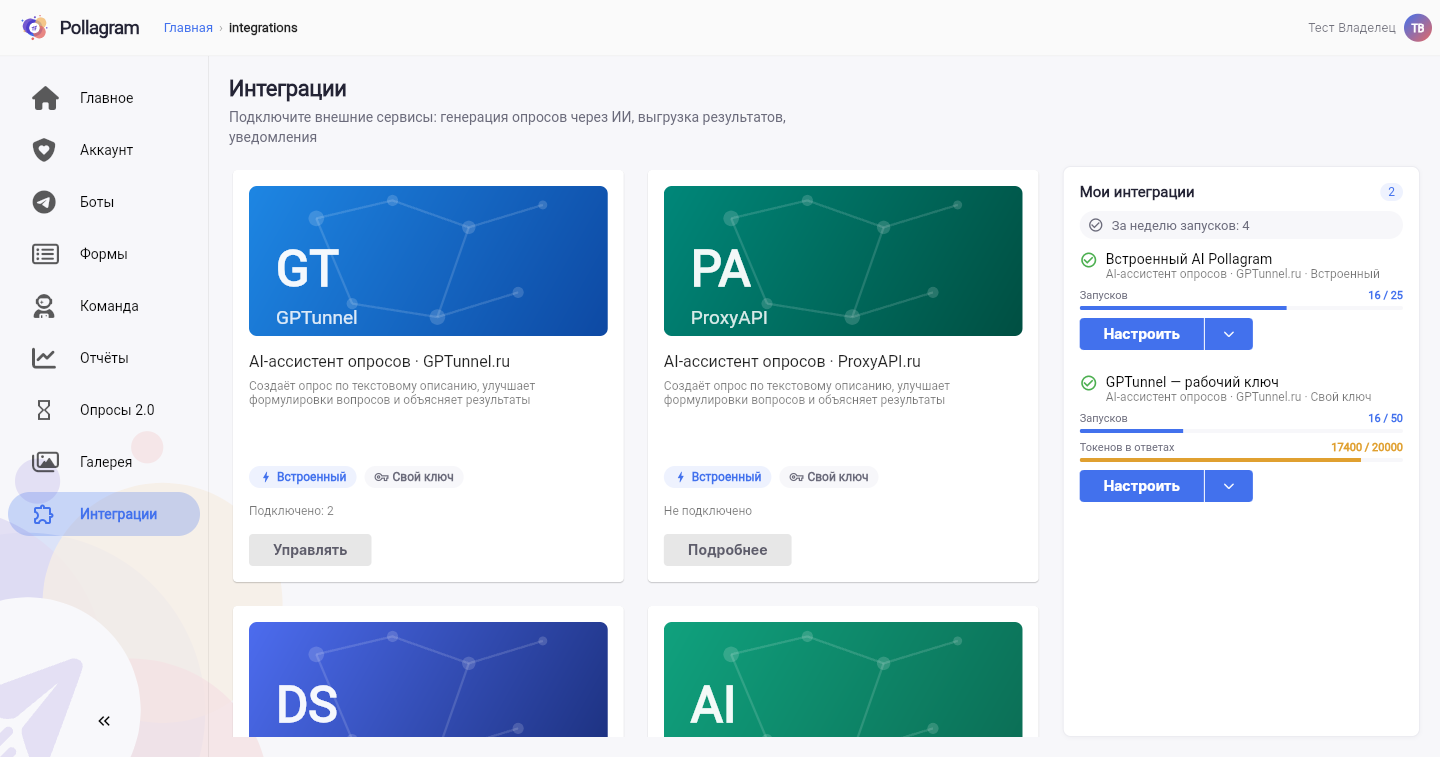
Task: Click the green check icon beside GPTunnel — рабочий ключ
Action: click(x=1089, y=383)
